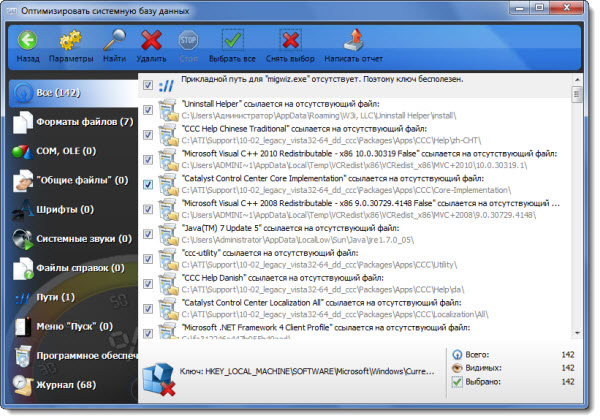The width and height of the screenshot is (600, 420).
Task: Open Параметры settings gears icon
Action: (71, 41)
